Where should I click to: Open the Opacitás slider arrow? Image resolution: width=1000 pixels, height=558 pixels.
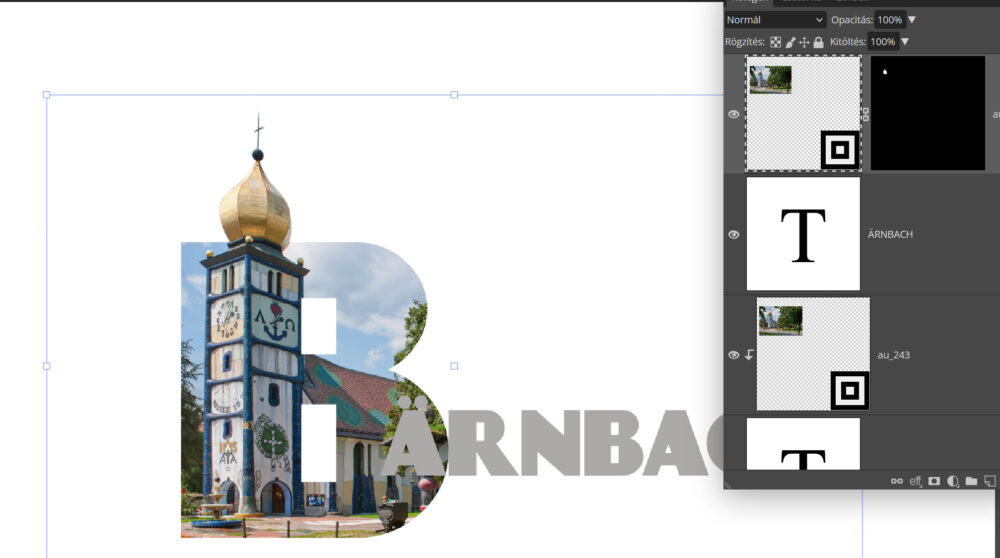tap(912, 20)
